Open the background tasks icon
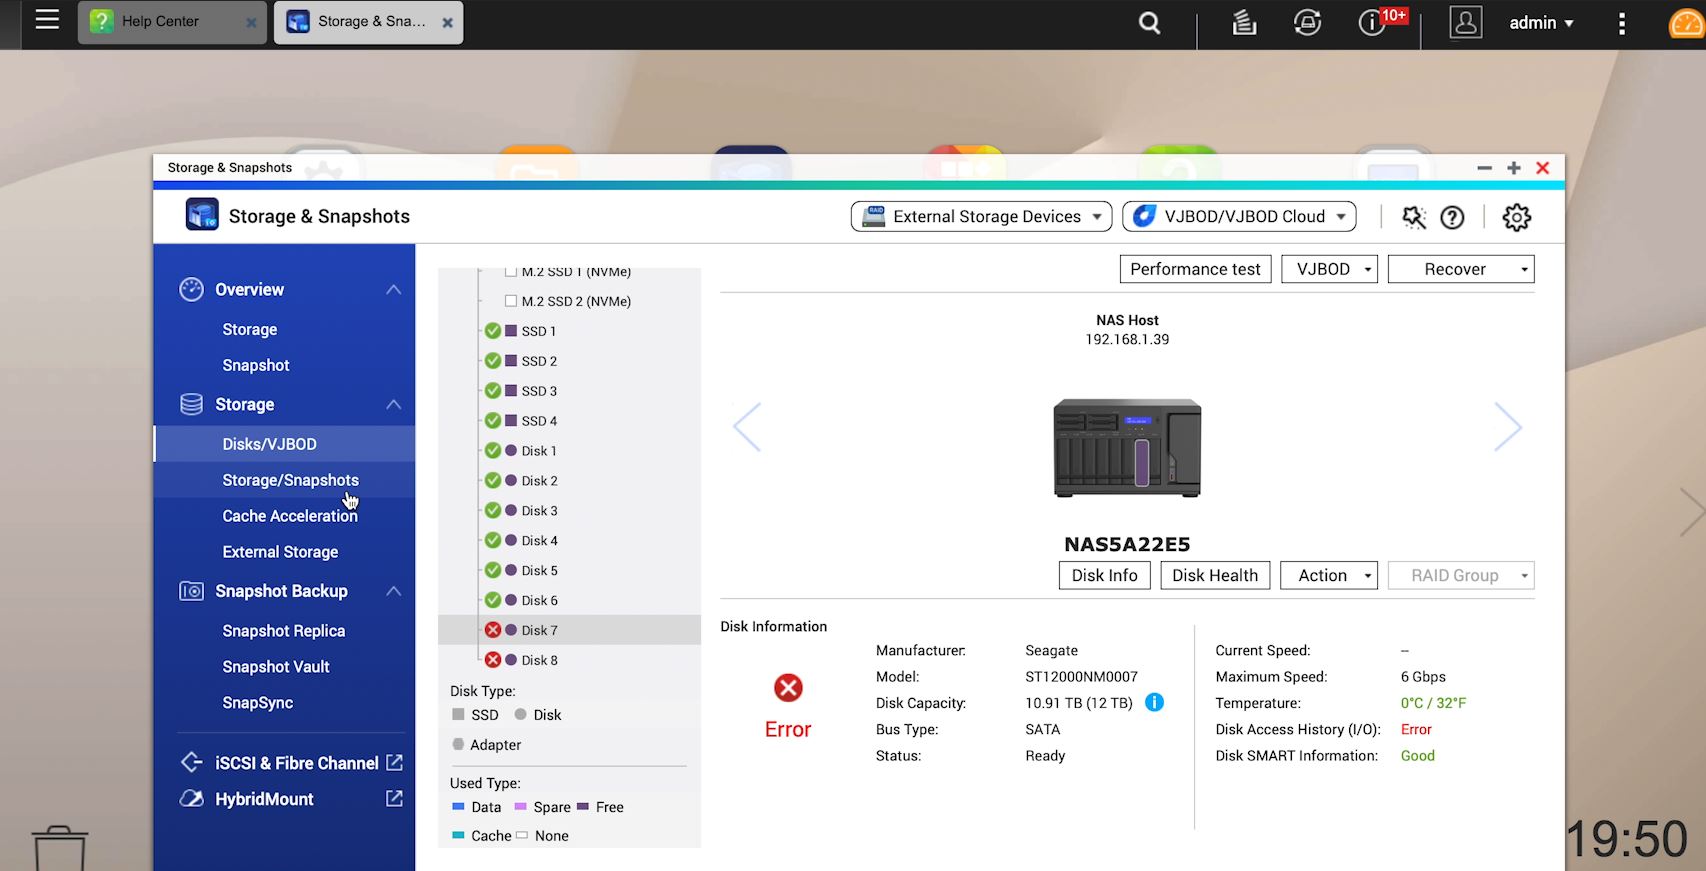Viewport: 1706px width, 871px height. pyautogui.click(x=1244, y=23)
